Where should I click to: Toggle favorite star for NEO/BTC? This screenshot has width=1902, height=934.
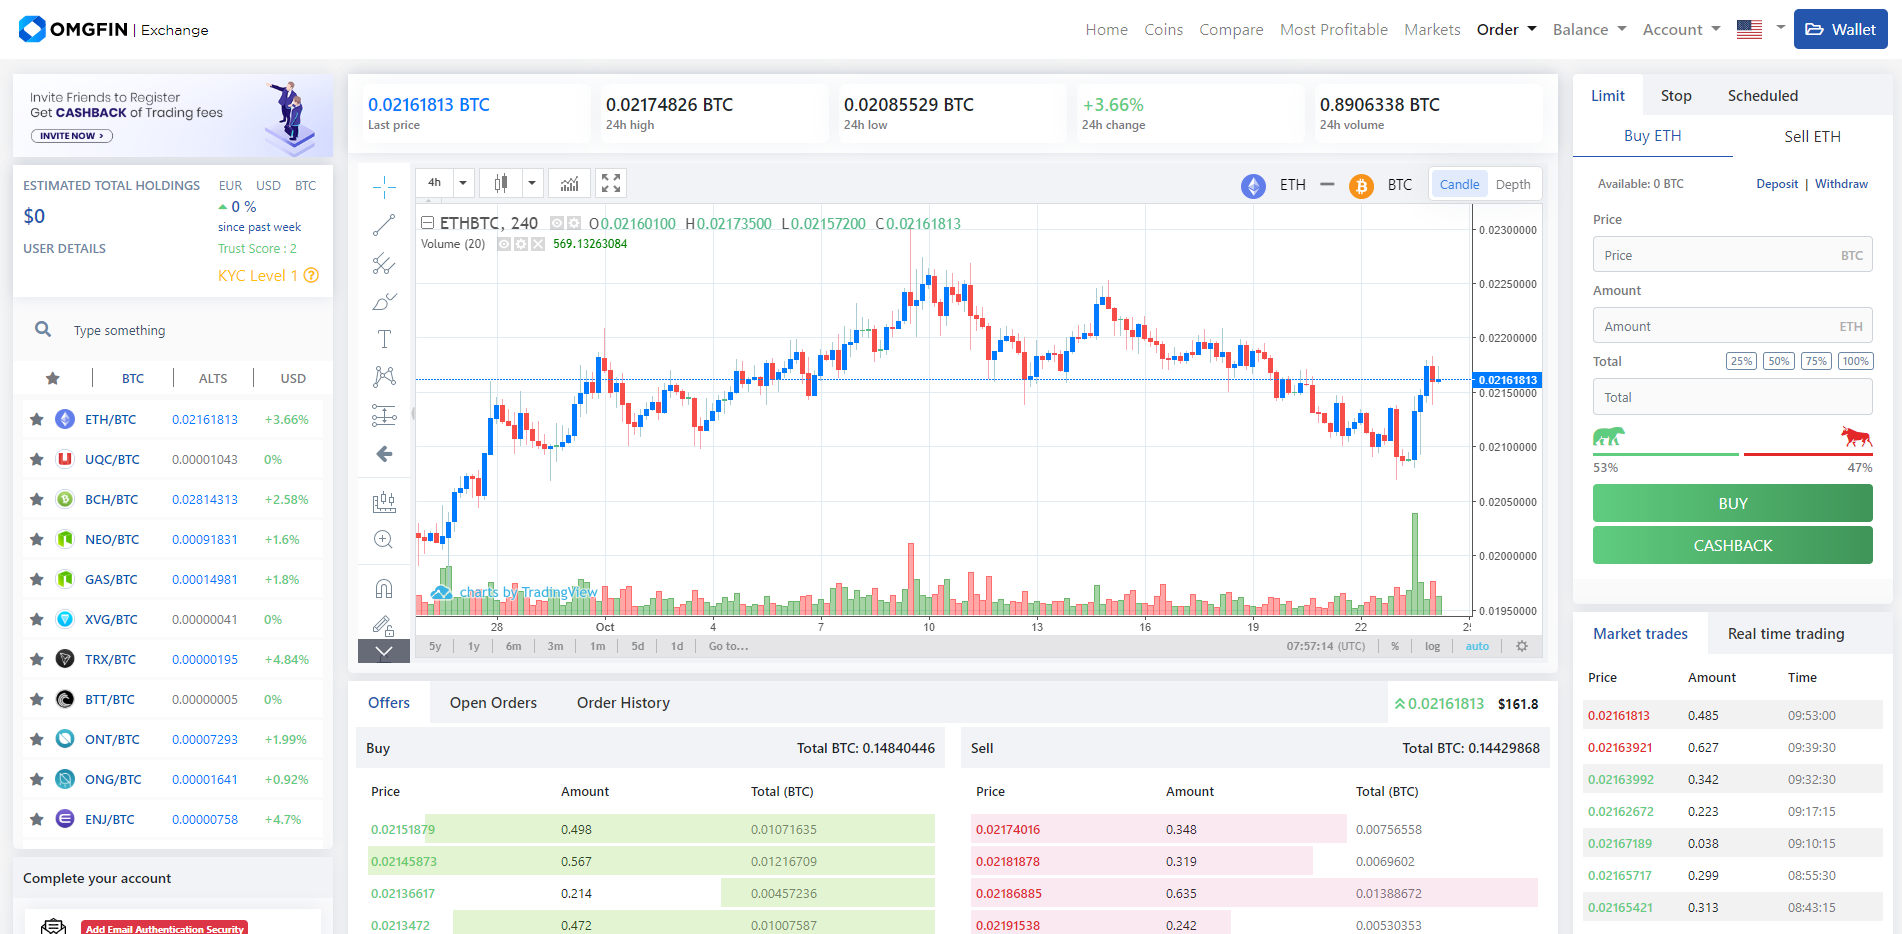pos(37,539)
